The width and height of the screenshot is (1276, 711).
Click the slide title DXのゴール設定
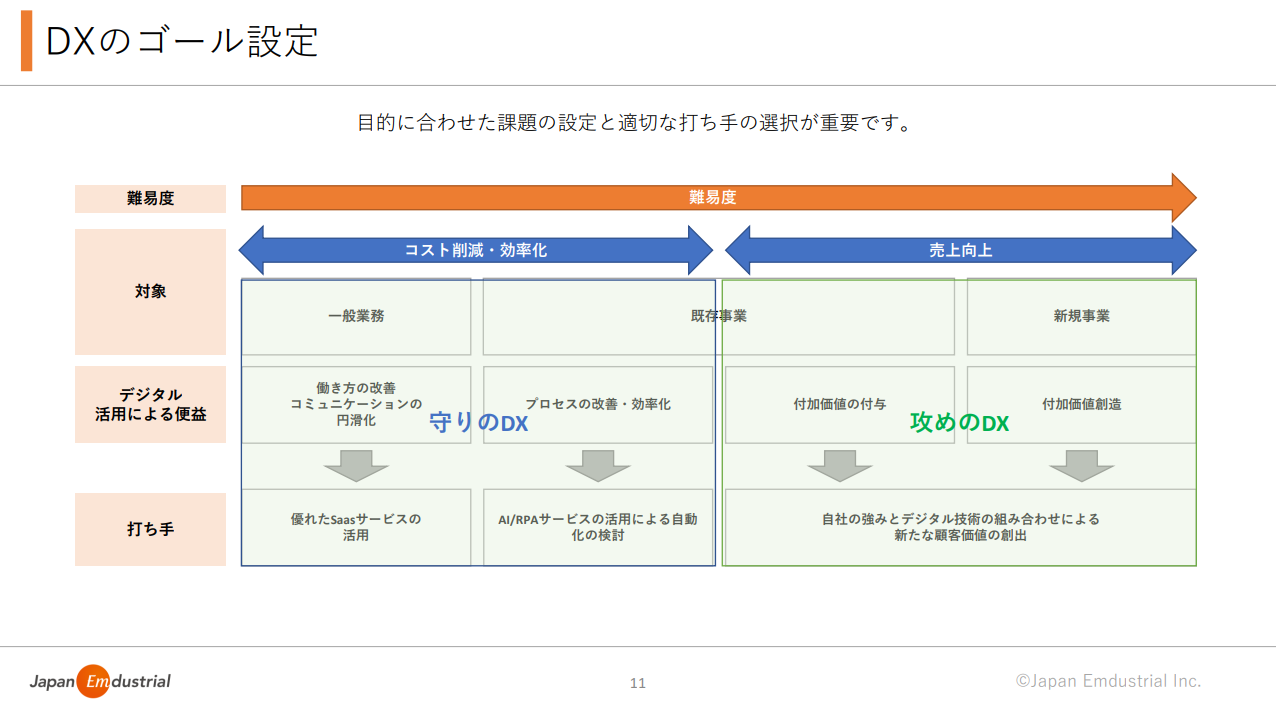pyautogui.click(x=182, y=41)
